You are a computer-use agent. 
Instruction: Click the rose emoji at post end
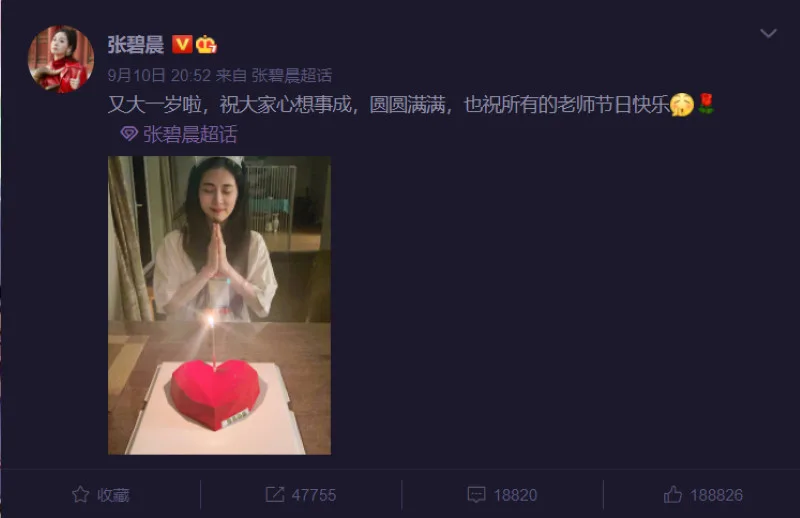tap(706, 104)
